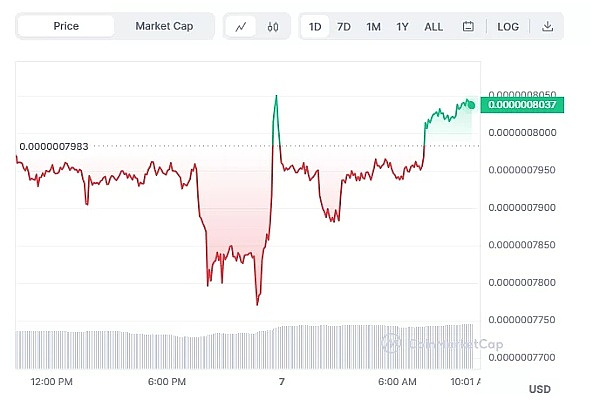The image size is (600, 413).
Task: Set the time range to 7D
Action: pos(344,27)
